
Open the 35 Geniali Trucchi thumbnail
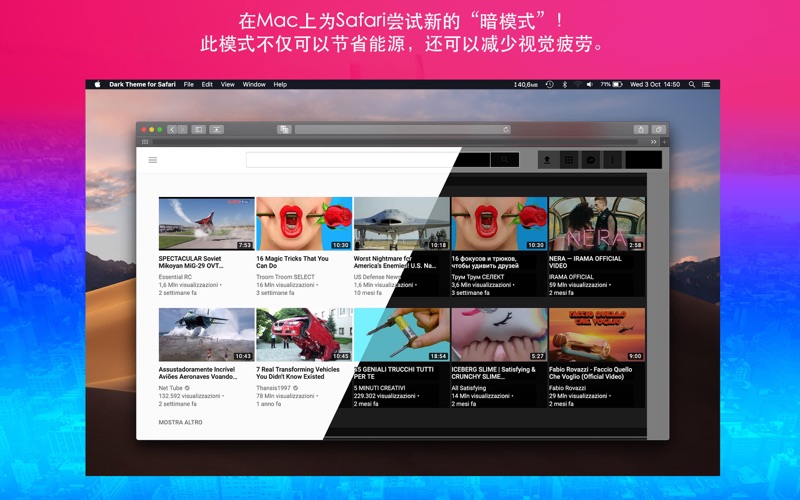(x=402, y=334)
